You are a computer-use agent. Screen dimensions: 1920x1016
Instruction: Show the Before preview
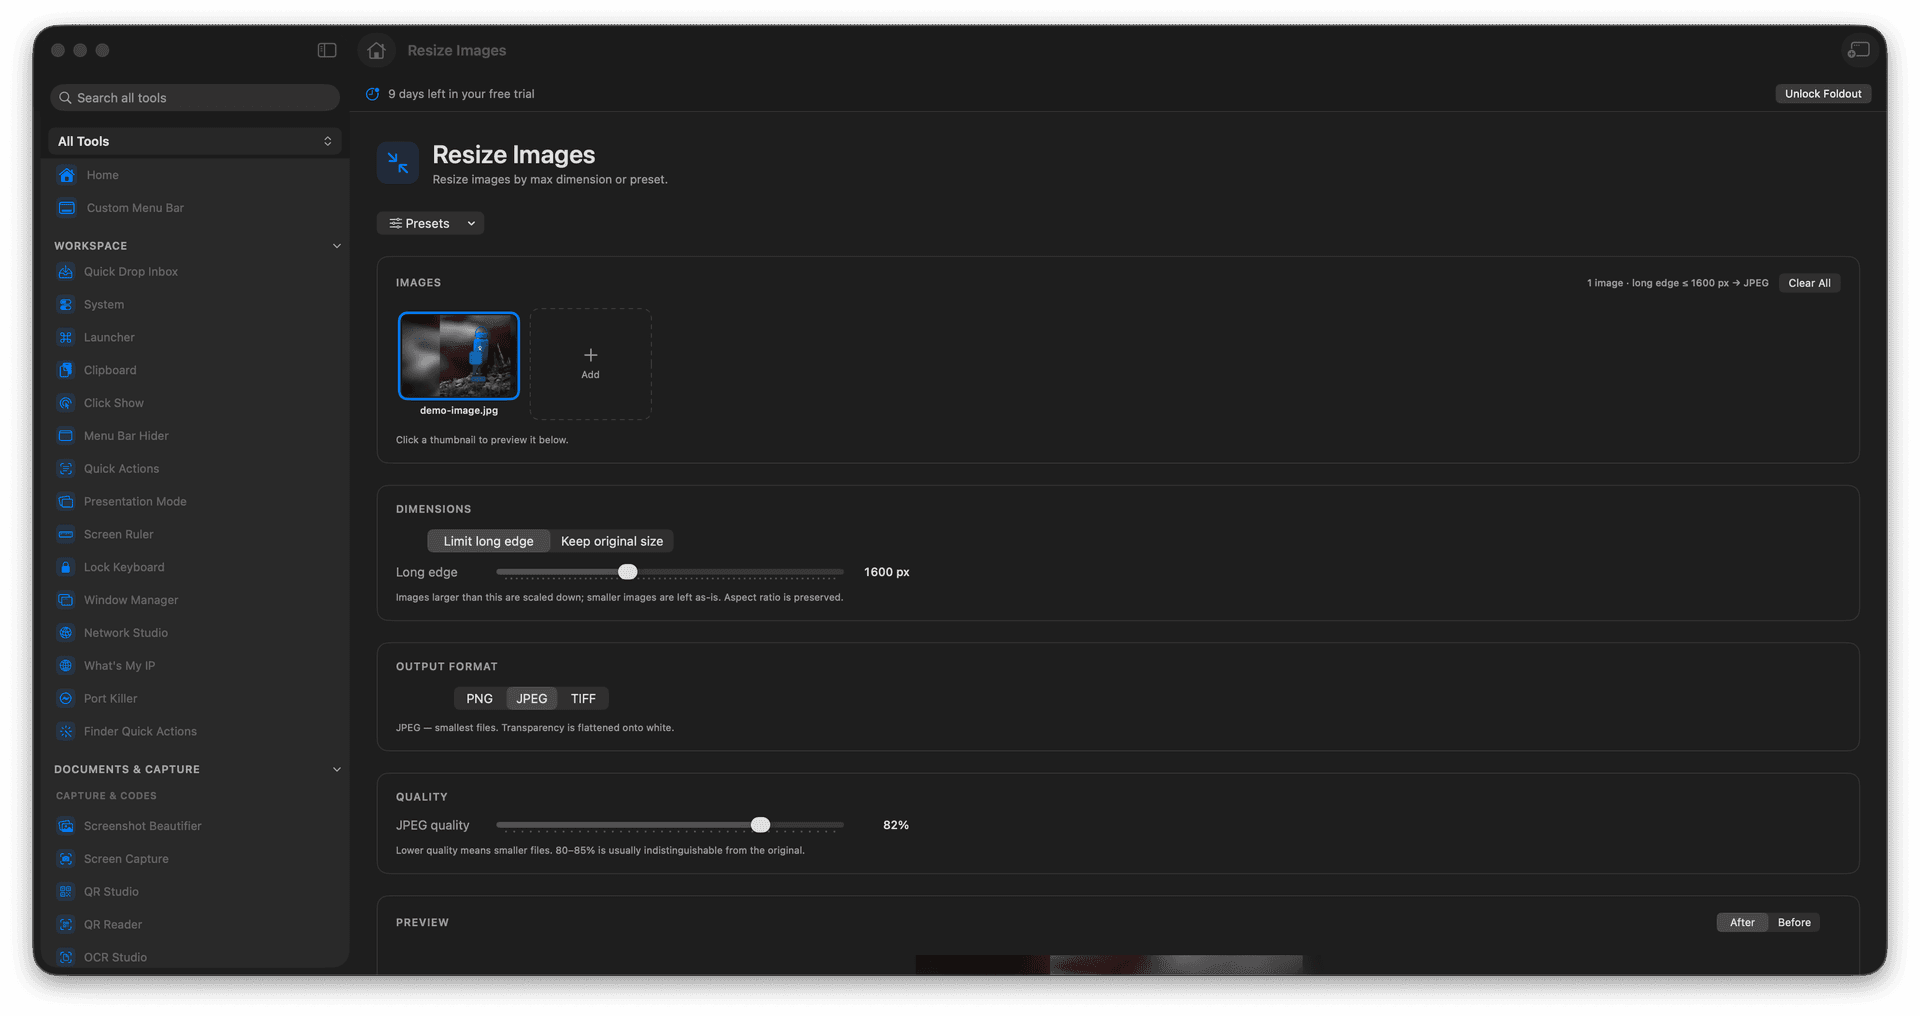pos(1794,923)
